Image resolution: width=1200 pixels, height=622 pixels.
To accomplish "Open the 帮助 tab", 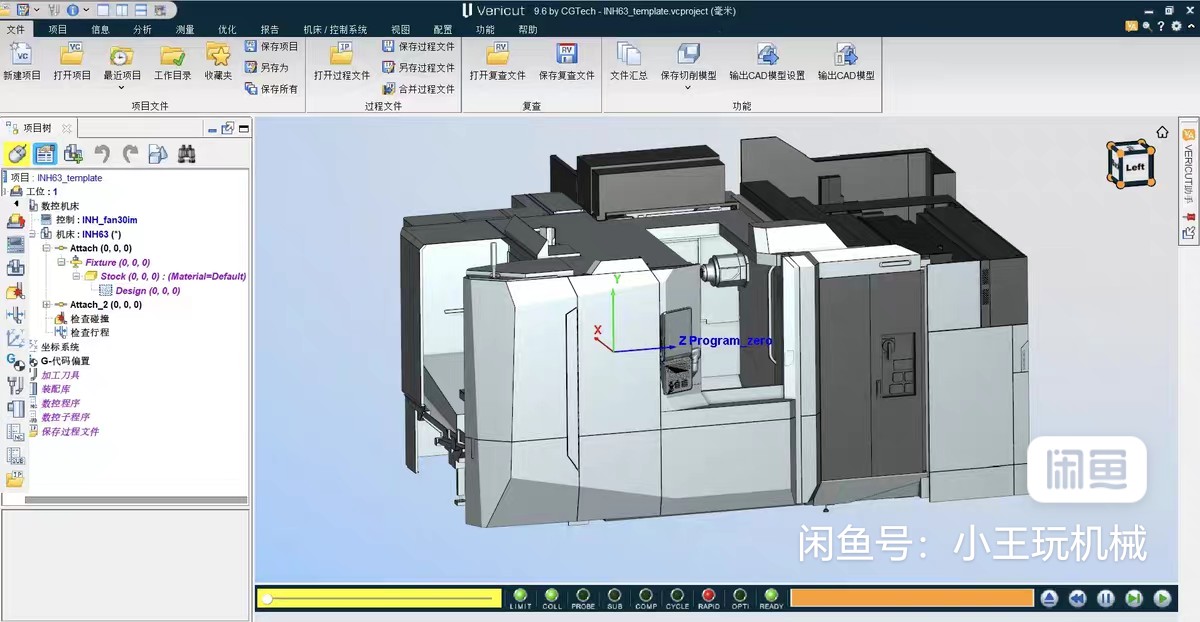I will coord(528,30).
